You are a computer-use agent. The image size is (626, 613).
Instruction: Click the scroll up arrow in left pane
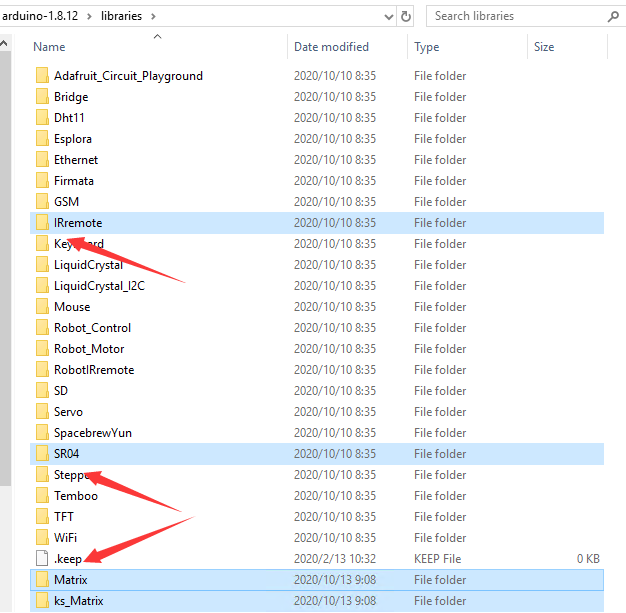tap(4, 44)
